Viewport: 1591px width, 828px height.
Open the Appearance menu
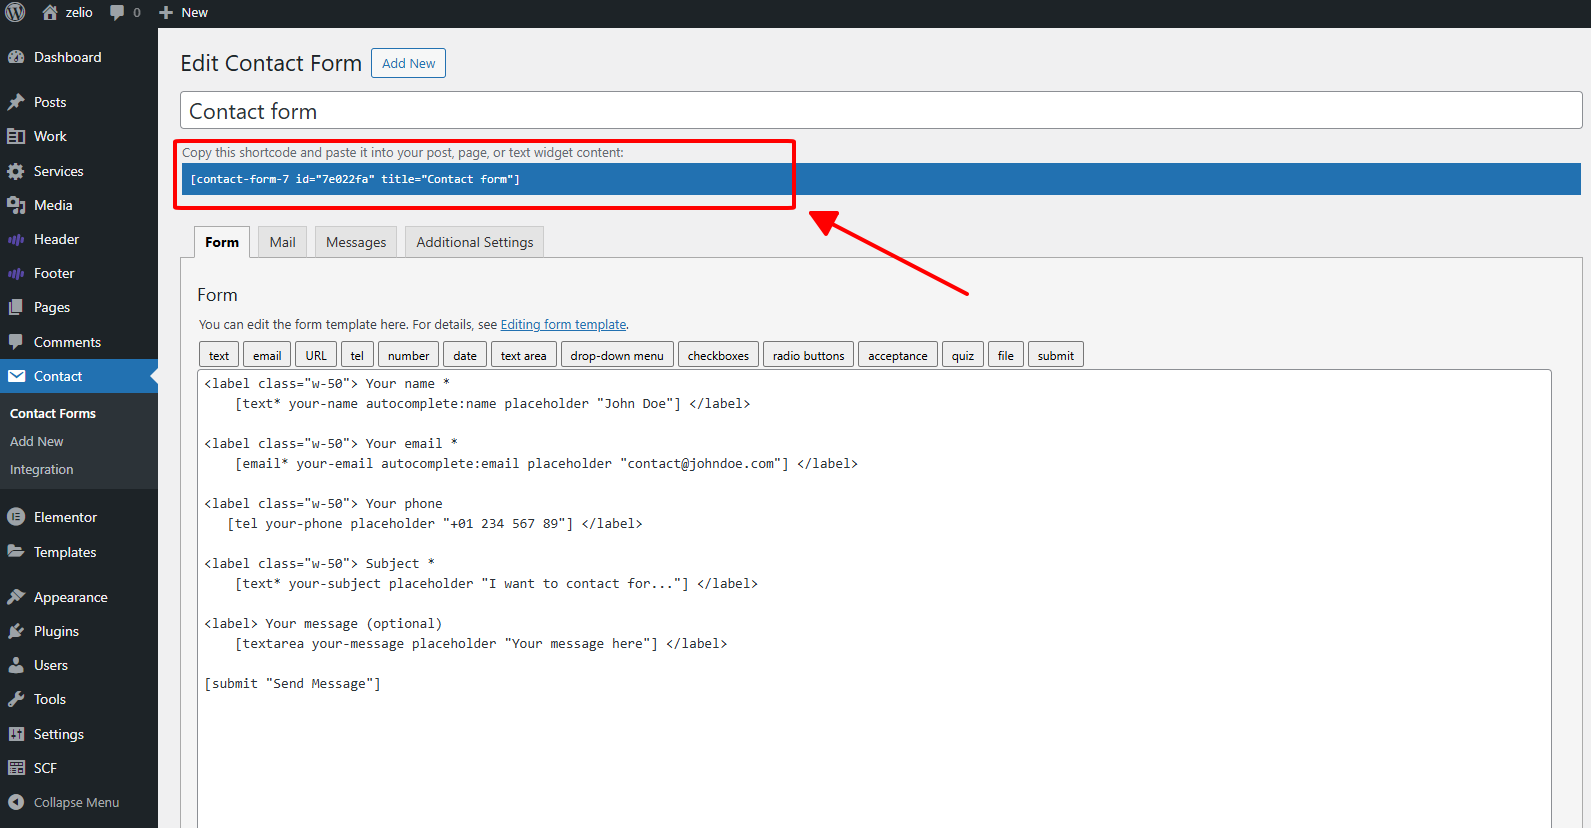pos(79,597)
